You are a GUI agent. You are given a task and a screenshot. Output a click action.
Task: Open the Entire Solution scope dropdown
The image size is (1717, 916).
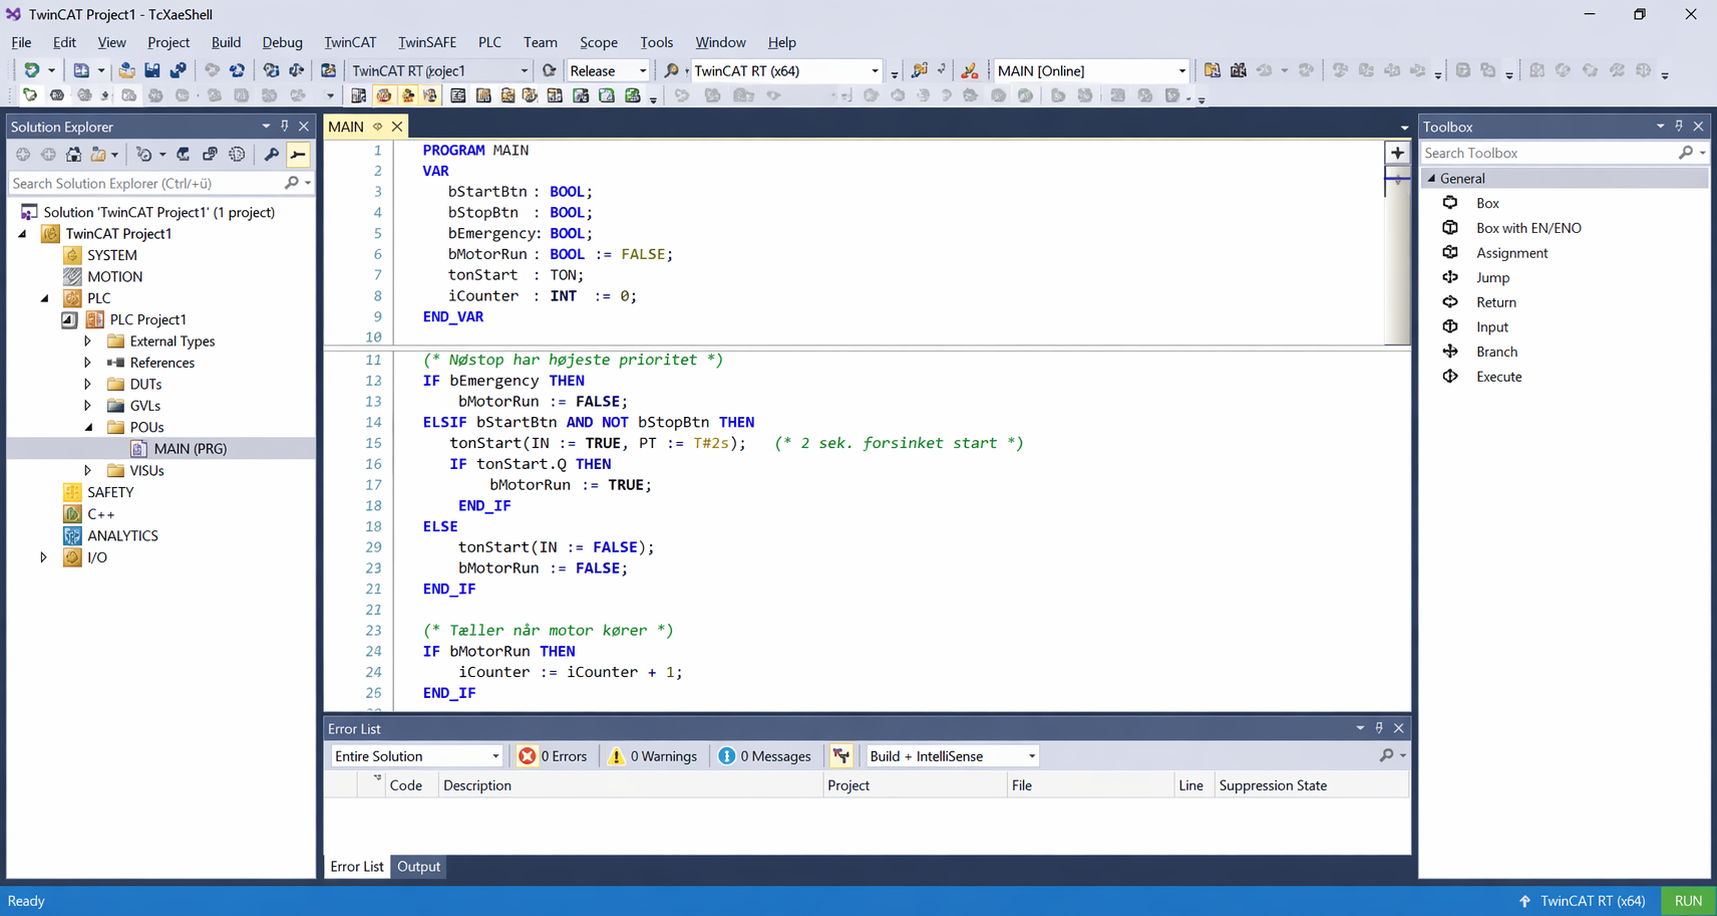tap(495, 756)
